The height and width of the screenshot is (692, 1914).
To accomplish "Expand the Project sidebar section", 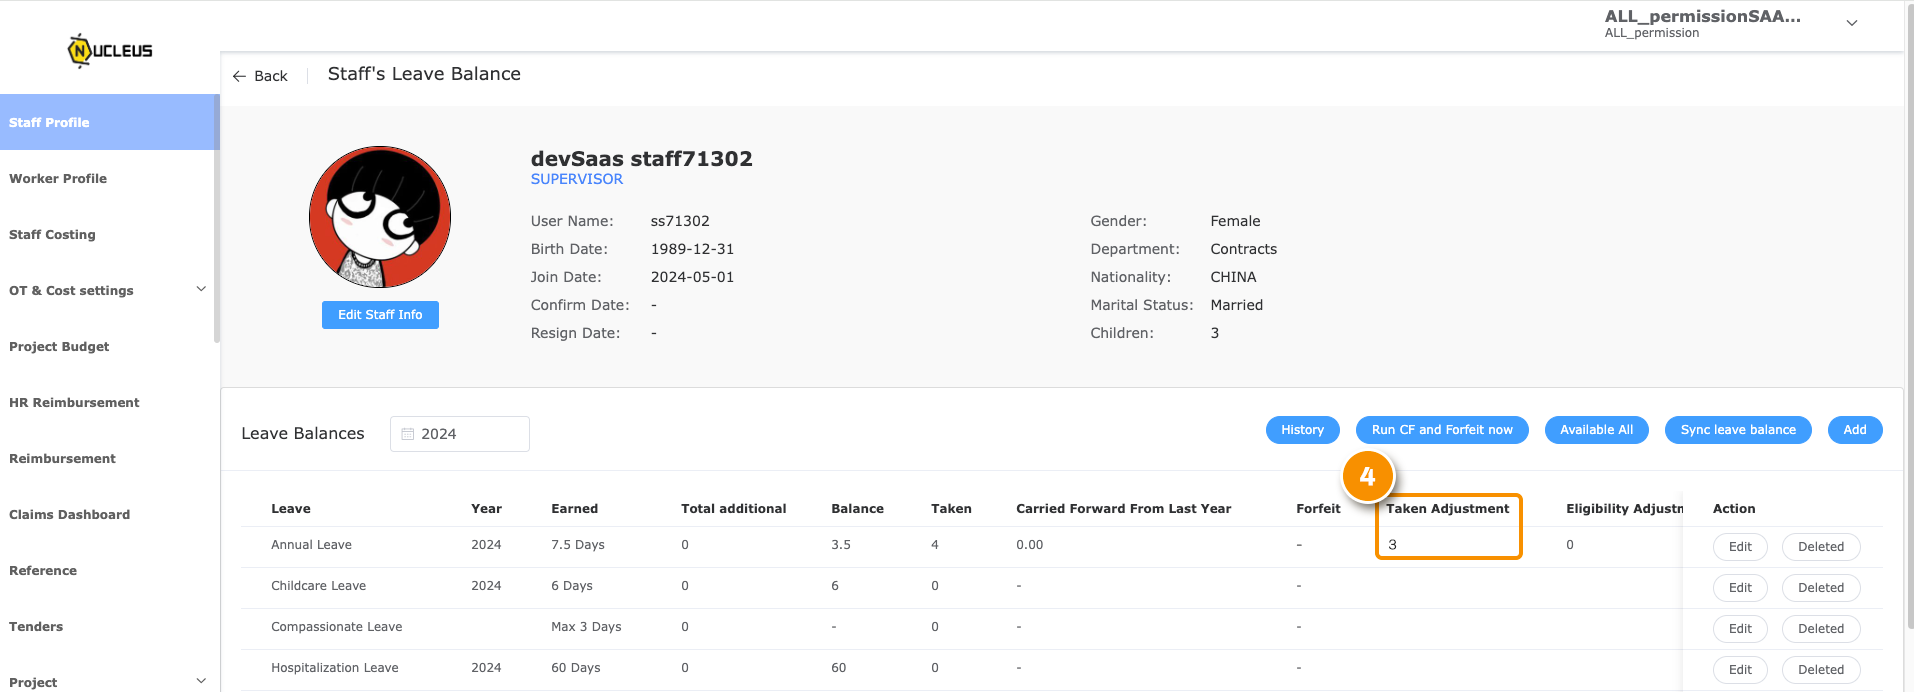I will tap(201, 681).
